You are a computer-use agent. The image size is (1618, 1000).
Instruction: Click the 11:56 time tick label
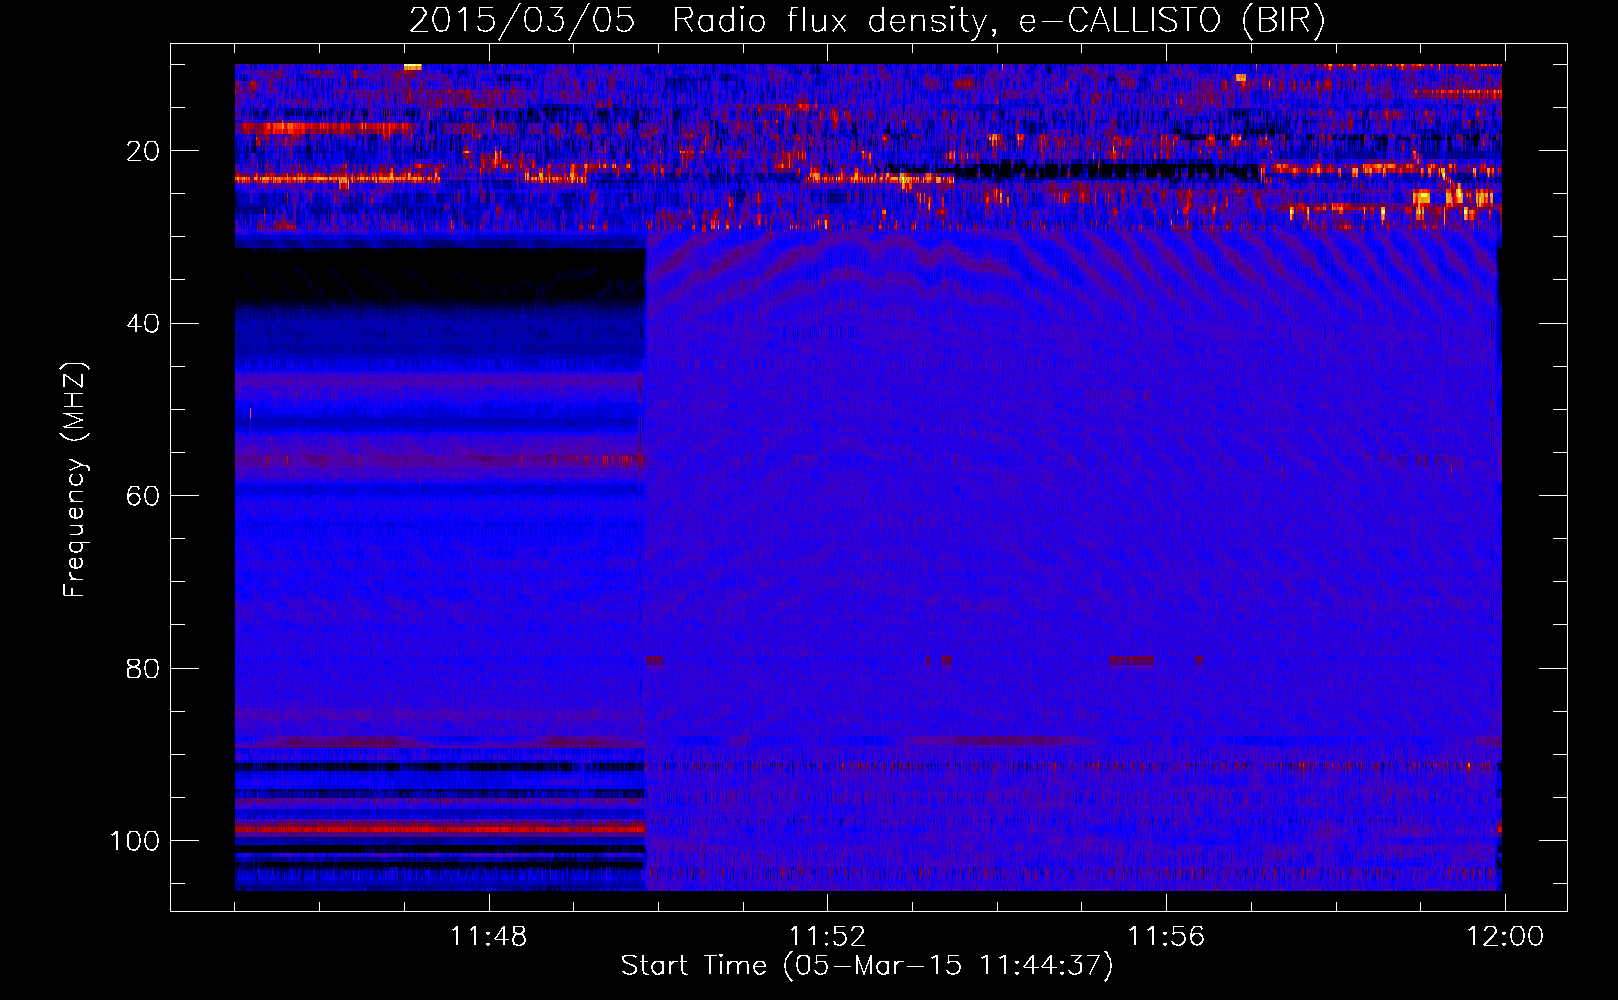pos(1166,937)
